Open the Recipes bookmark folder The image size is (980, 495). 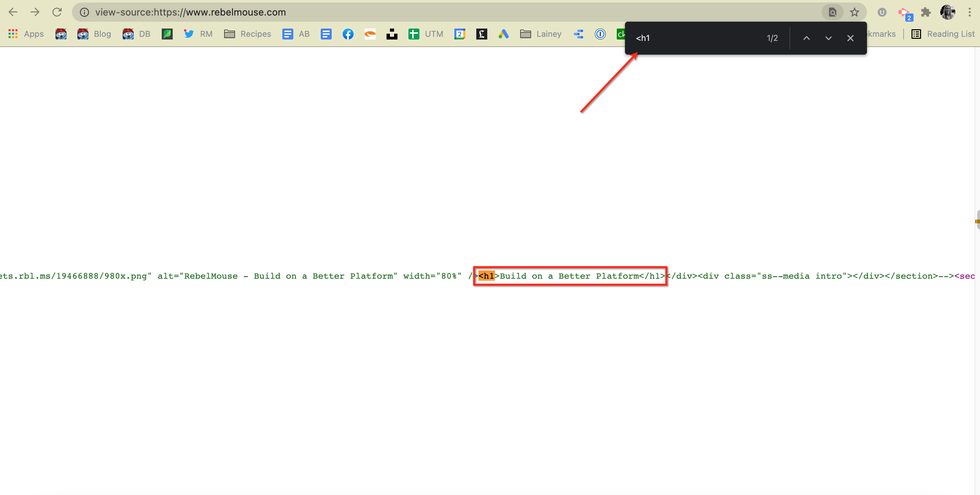pos(248,34)
